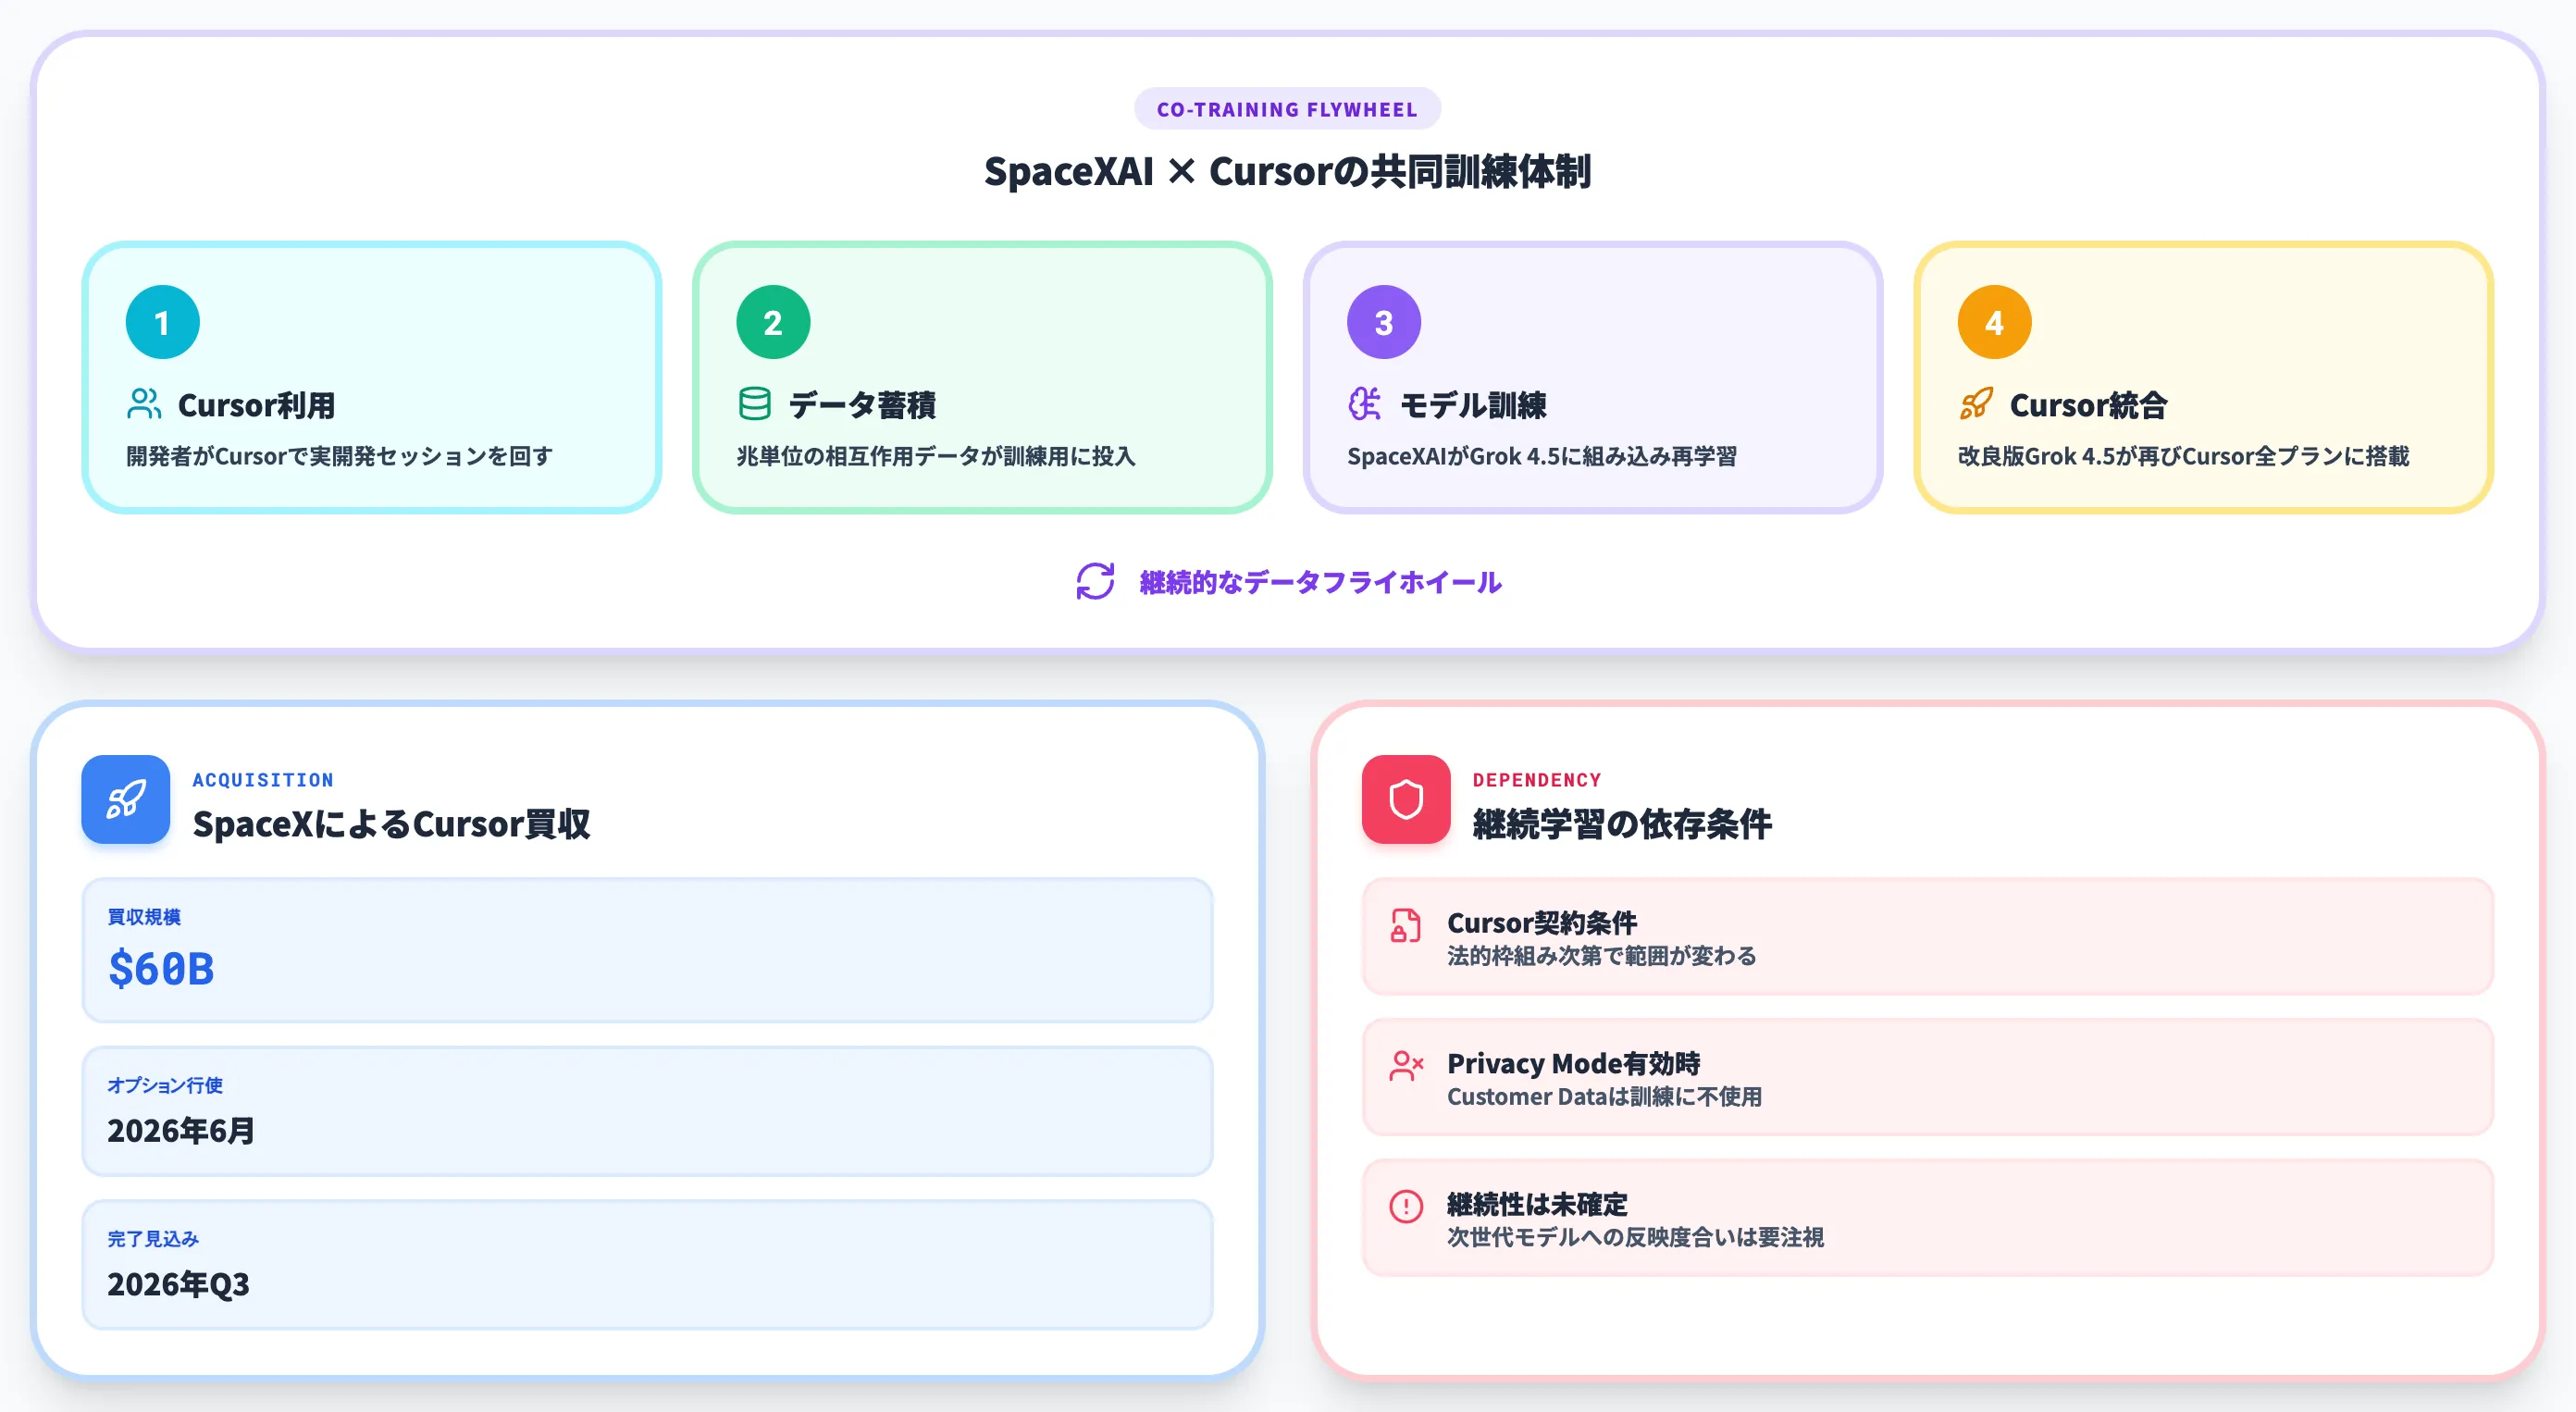Click step number 3 purple circle badge
Screen dimensions: 2576x1412
(1384, 322)
